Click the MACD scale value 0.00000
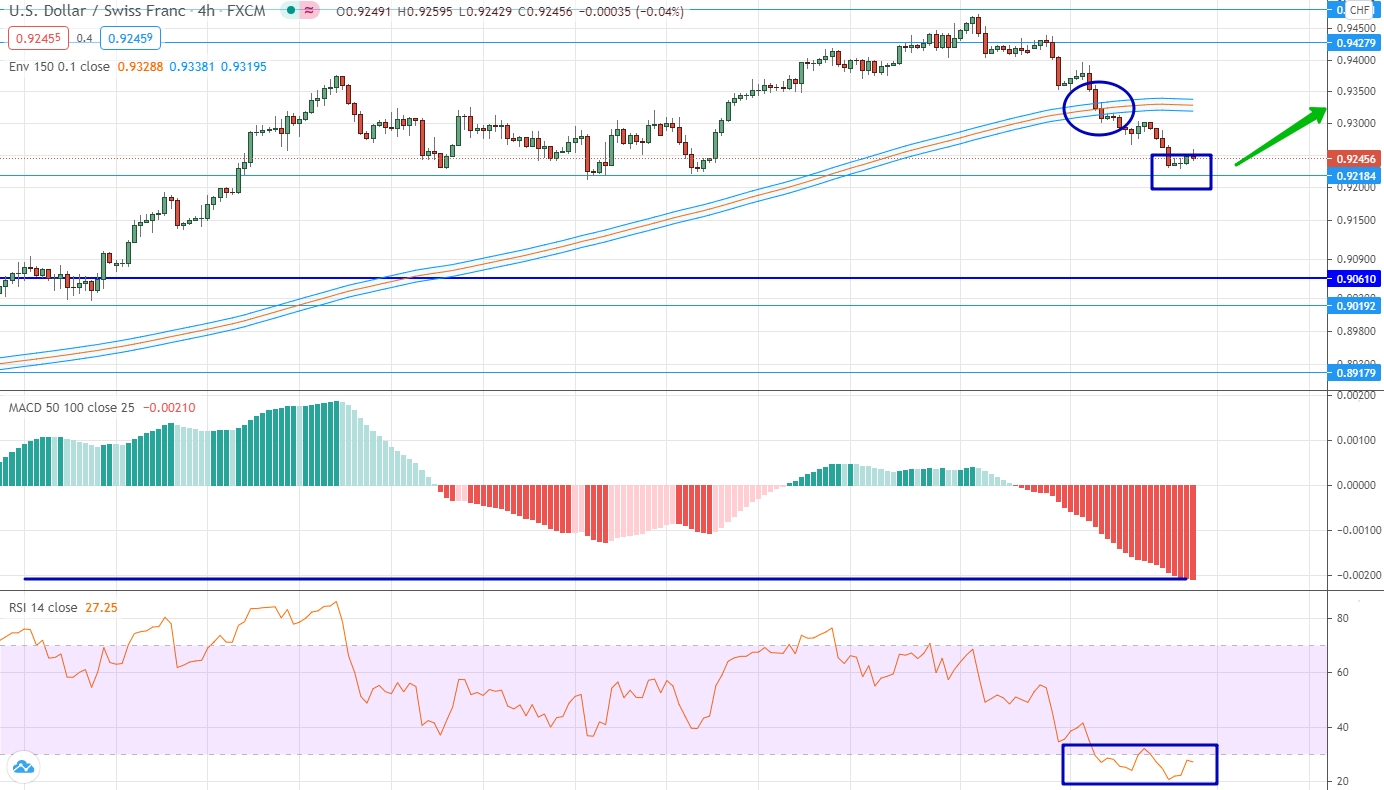Image resolution: width=1384 pixels, height=790 pixels. (x=1356, y=485)
